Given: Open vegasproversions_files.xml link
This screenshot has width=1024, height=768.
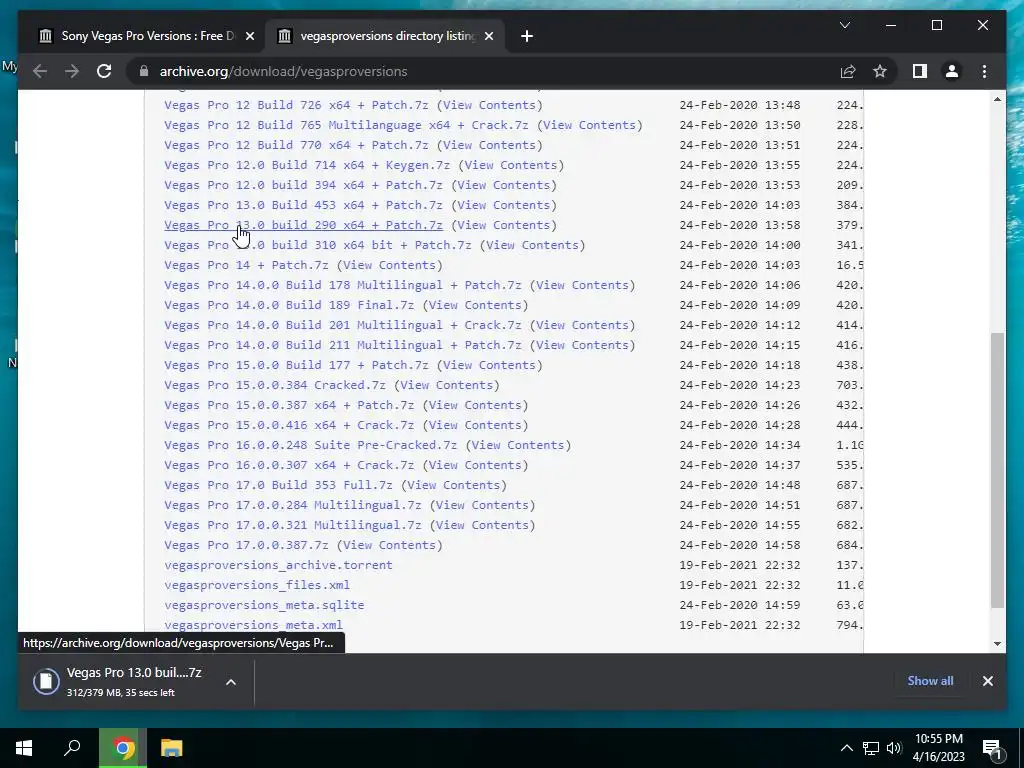Looking at the screenshot, I should click(257, 585).
